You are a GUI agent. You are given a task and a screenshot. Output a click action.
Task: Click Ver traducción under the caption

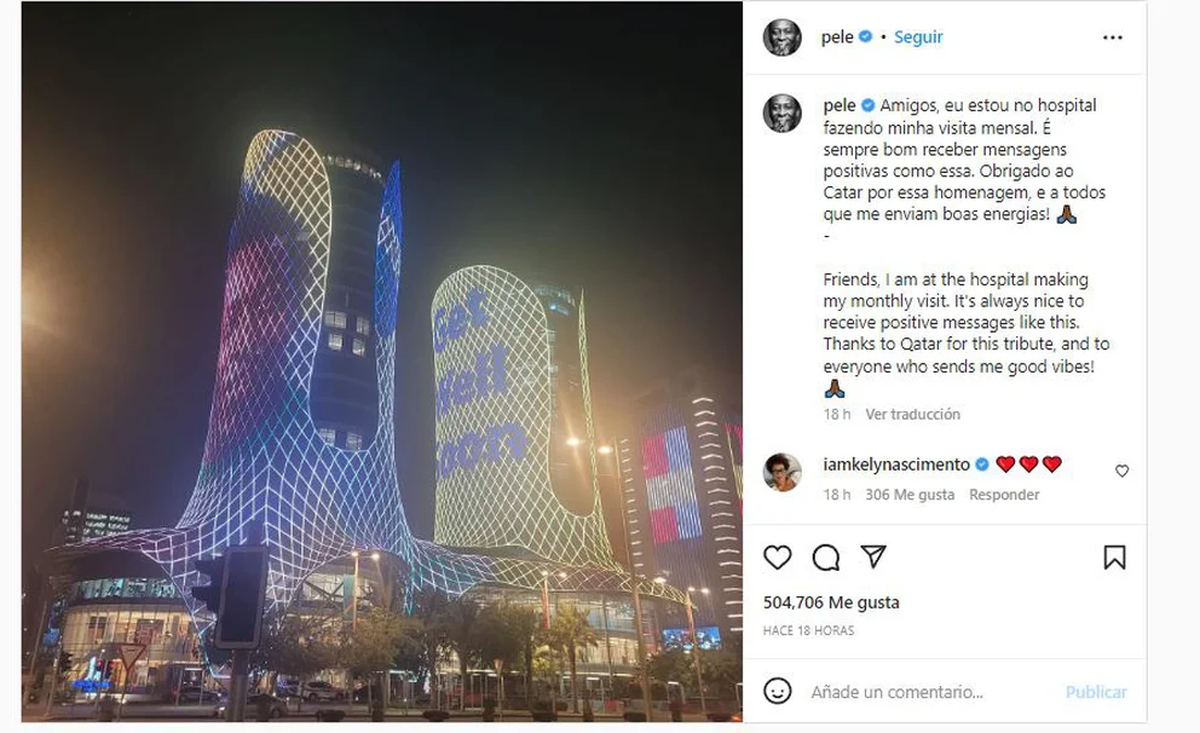coord(912,414)
